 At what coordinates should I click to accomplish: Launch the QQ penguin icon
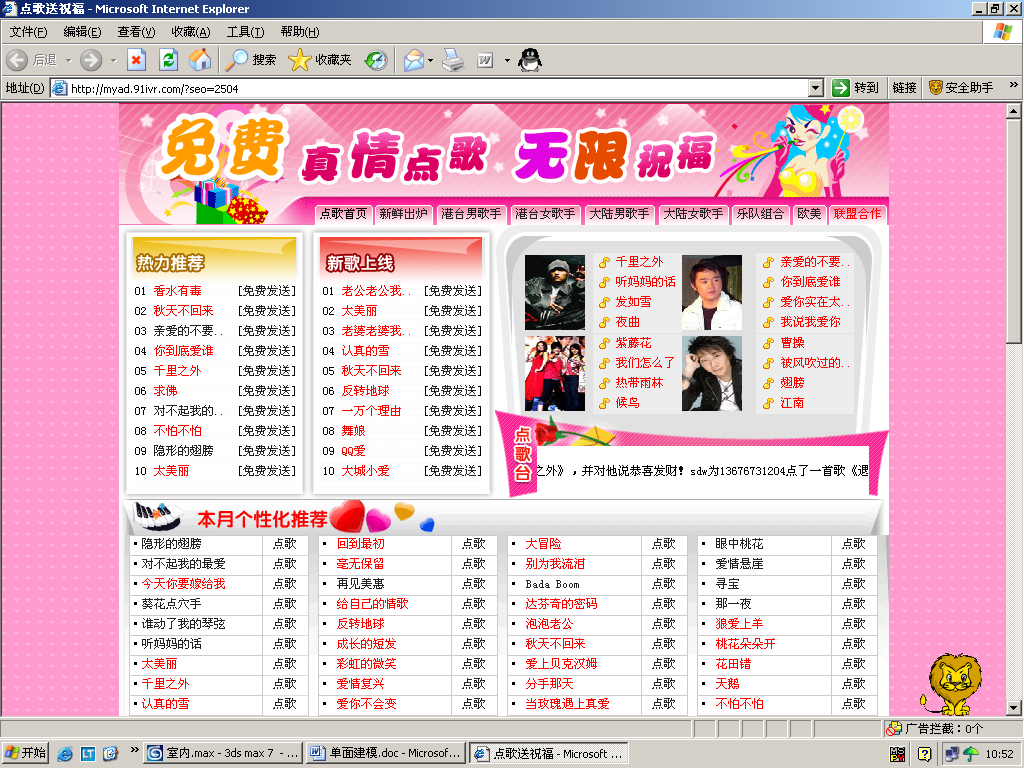530,60
